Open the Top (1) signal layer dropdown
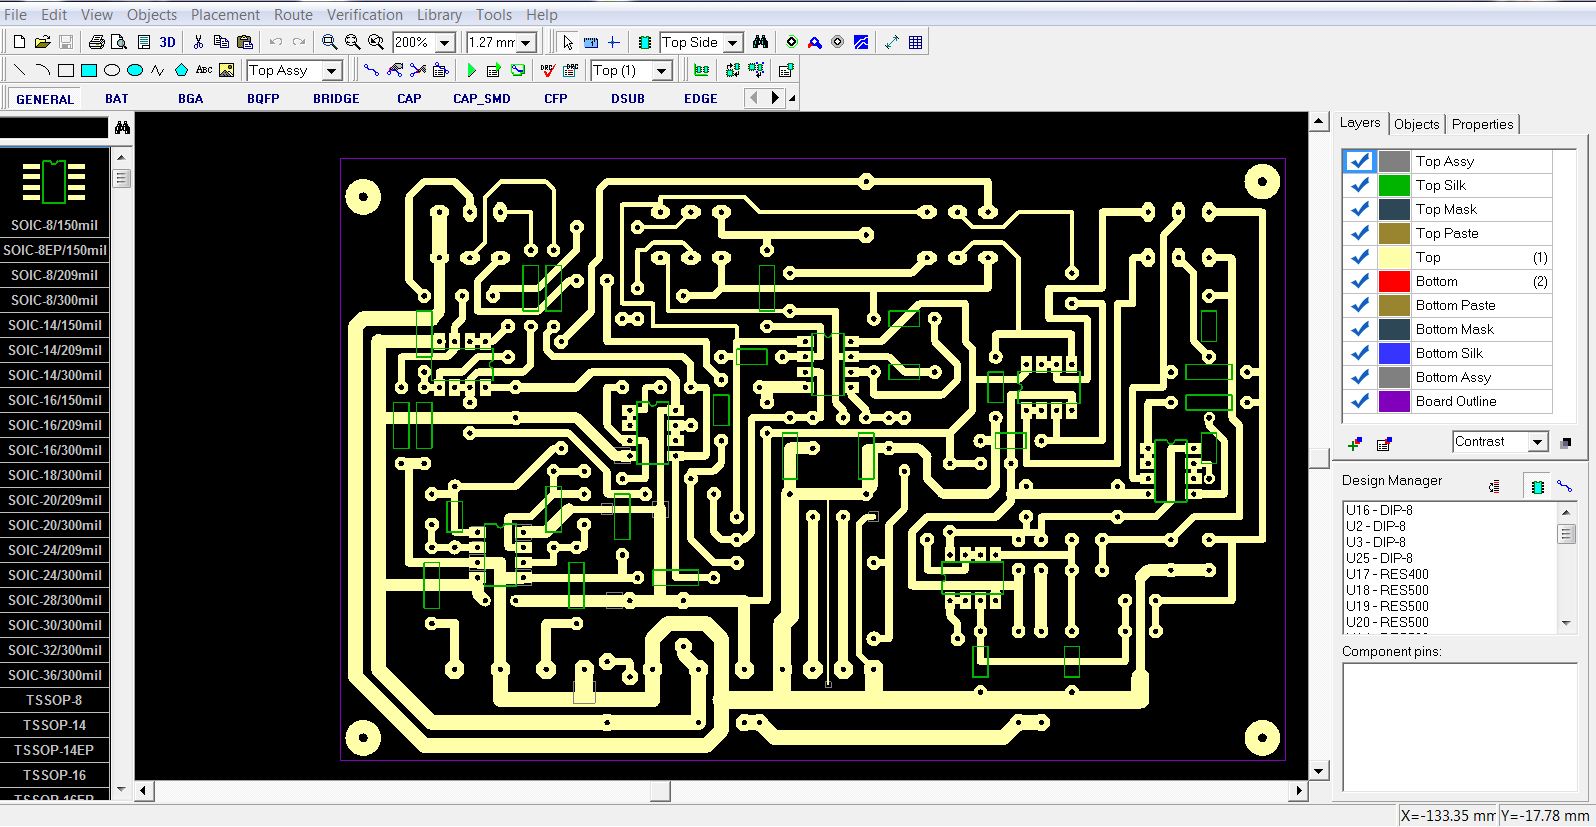 661,70
